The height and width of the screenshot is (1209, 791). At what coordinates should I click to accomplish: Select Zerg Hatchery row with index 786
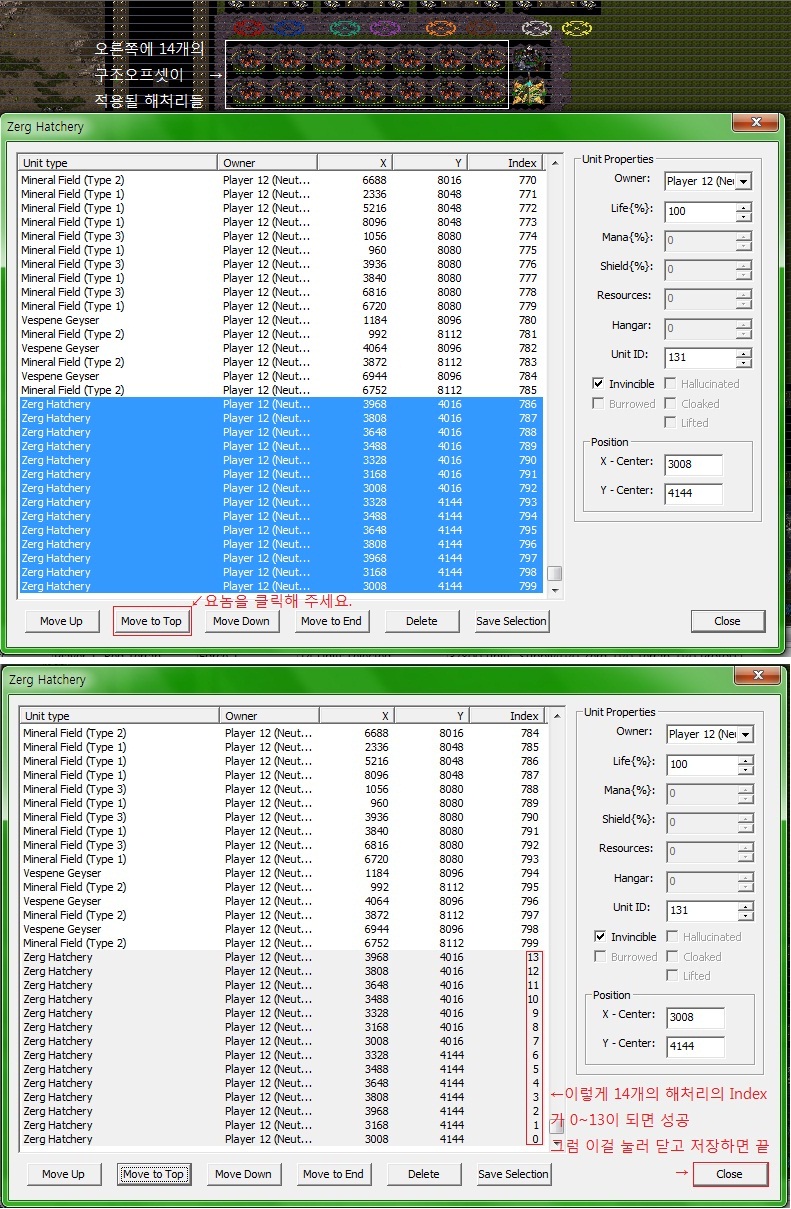point(281,404)
